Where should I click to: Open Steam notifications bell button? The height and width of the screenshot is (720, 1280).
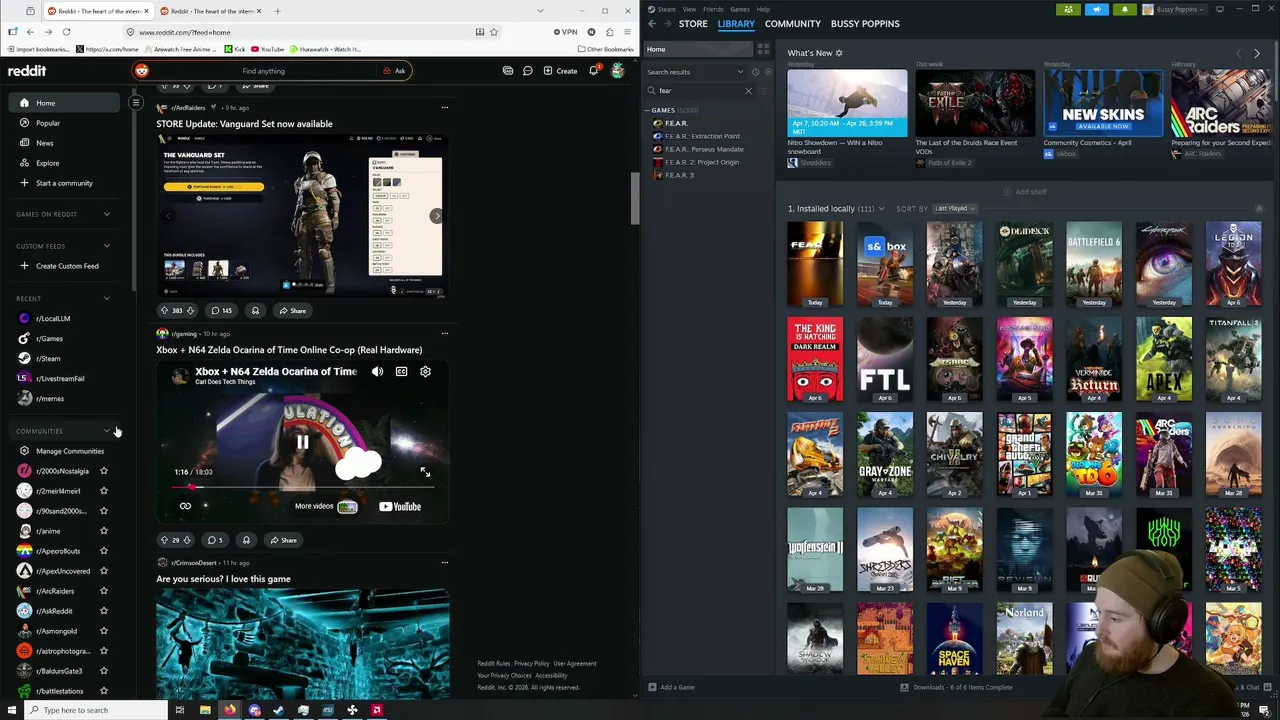coord(1125,10)
